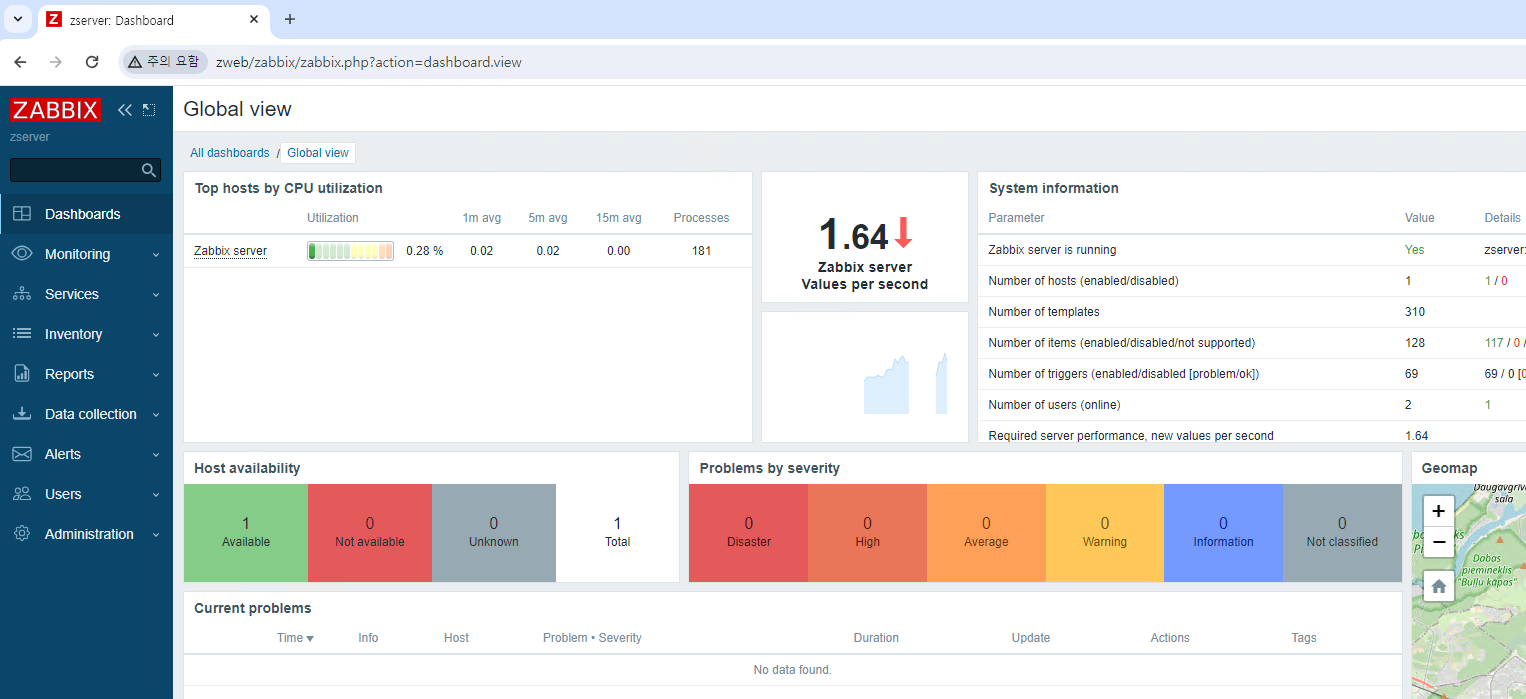Click the Data collection download icon

22,414
